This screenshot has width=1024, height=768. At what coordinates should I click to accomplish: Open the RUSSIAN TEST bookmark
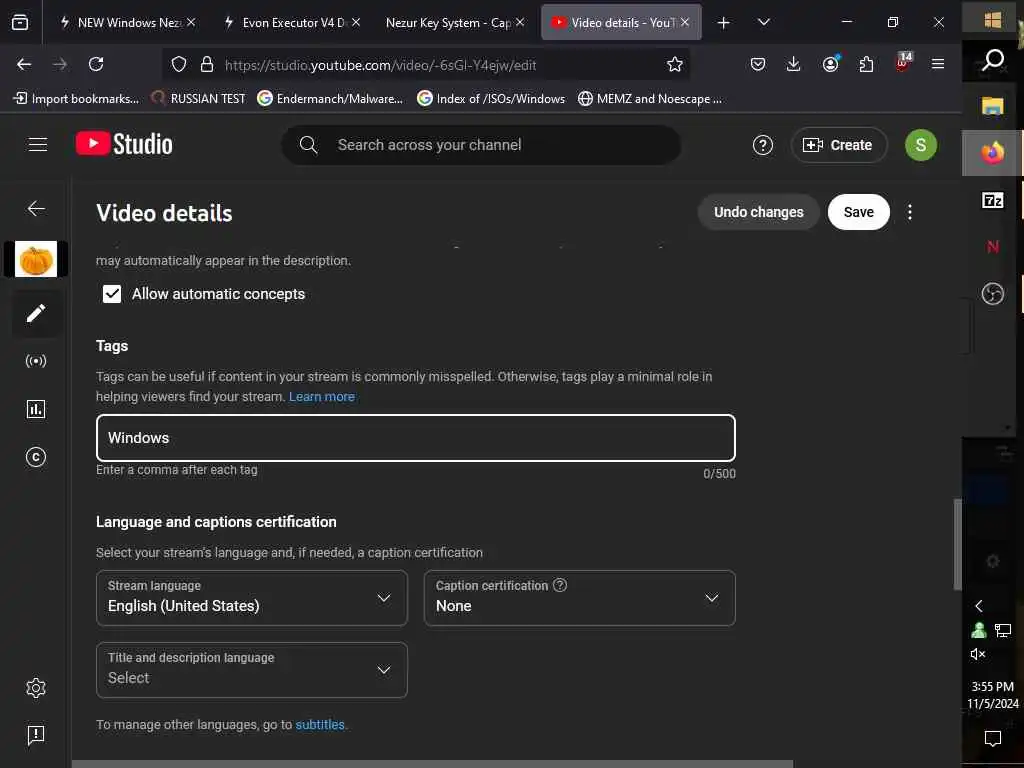pos(198,99)
